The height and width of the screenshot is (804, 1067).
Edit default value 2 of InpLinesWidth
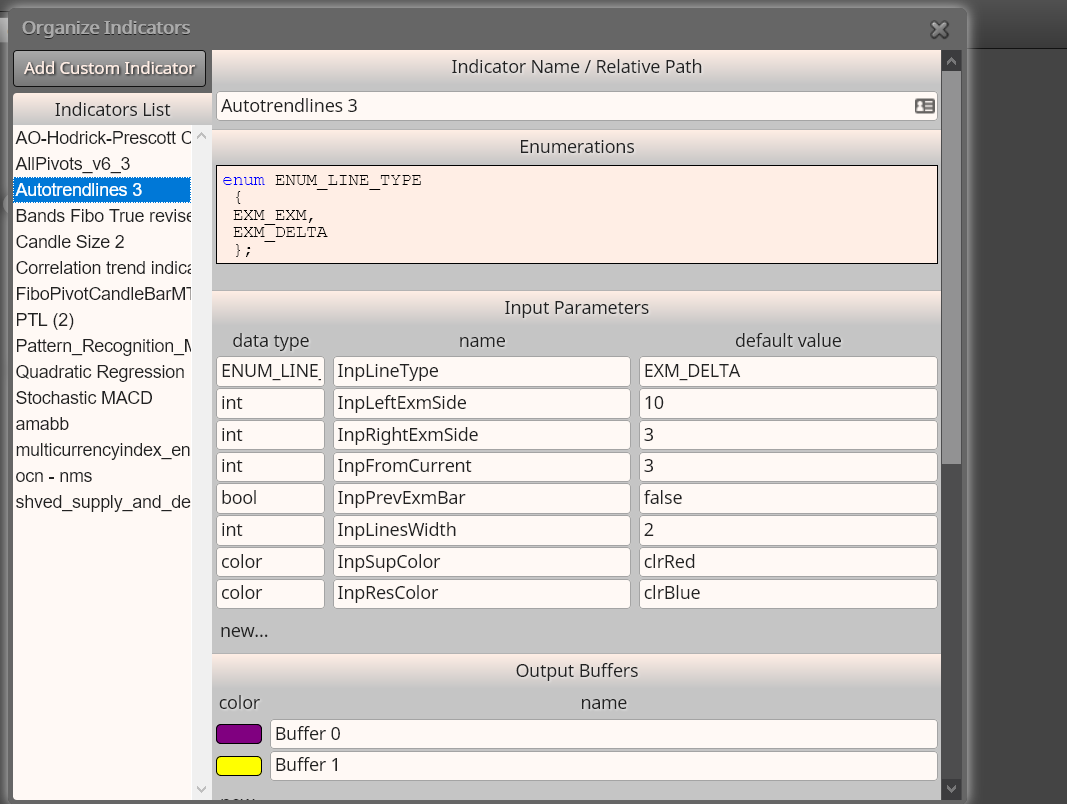pos(788,530)
